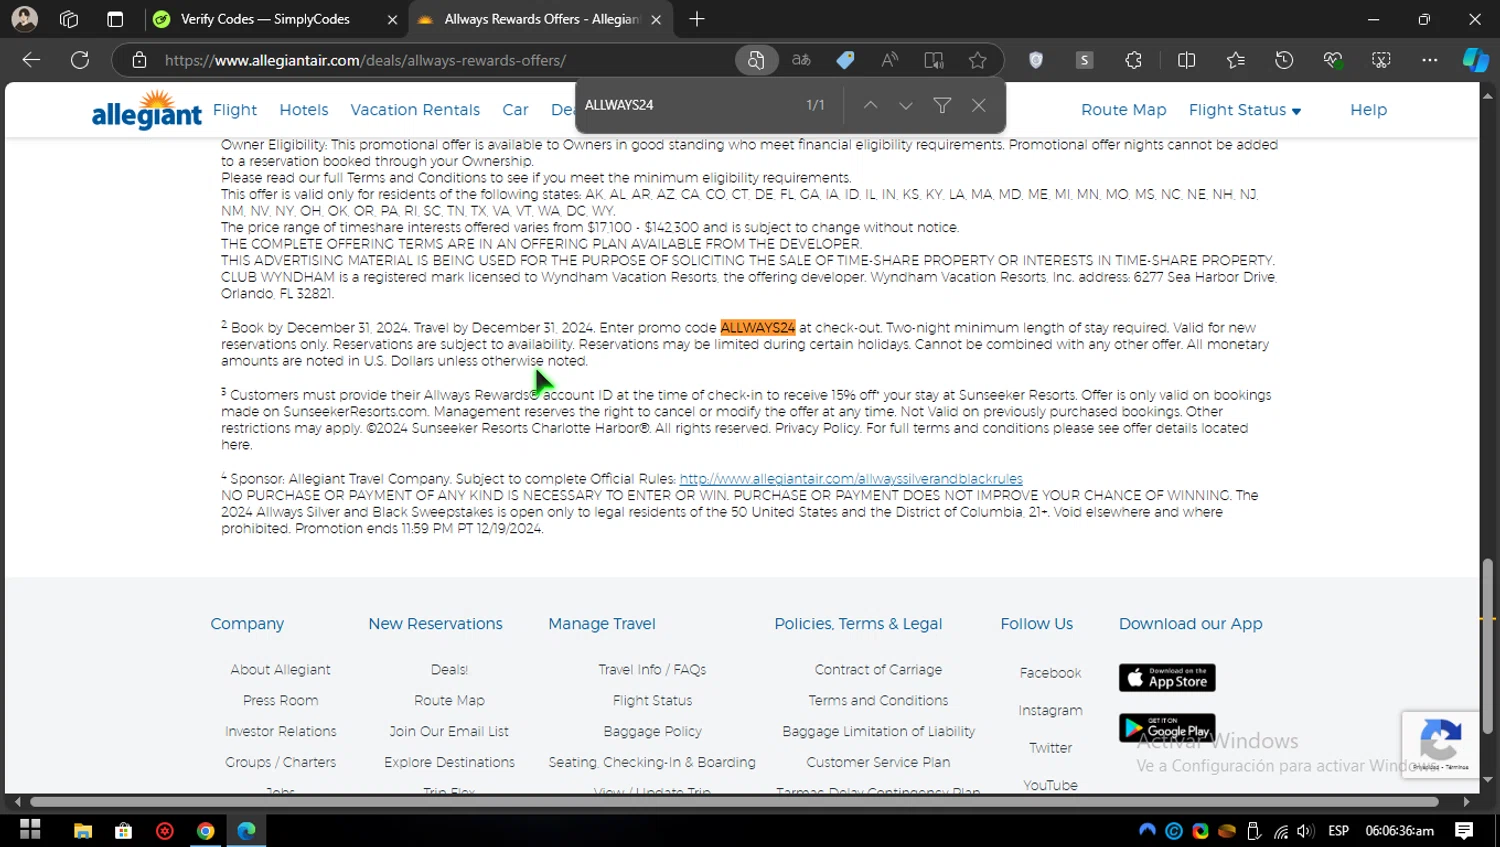
Task: Open browser history icon
Action: pyautogui.click(x=1284, y=60)
